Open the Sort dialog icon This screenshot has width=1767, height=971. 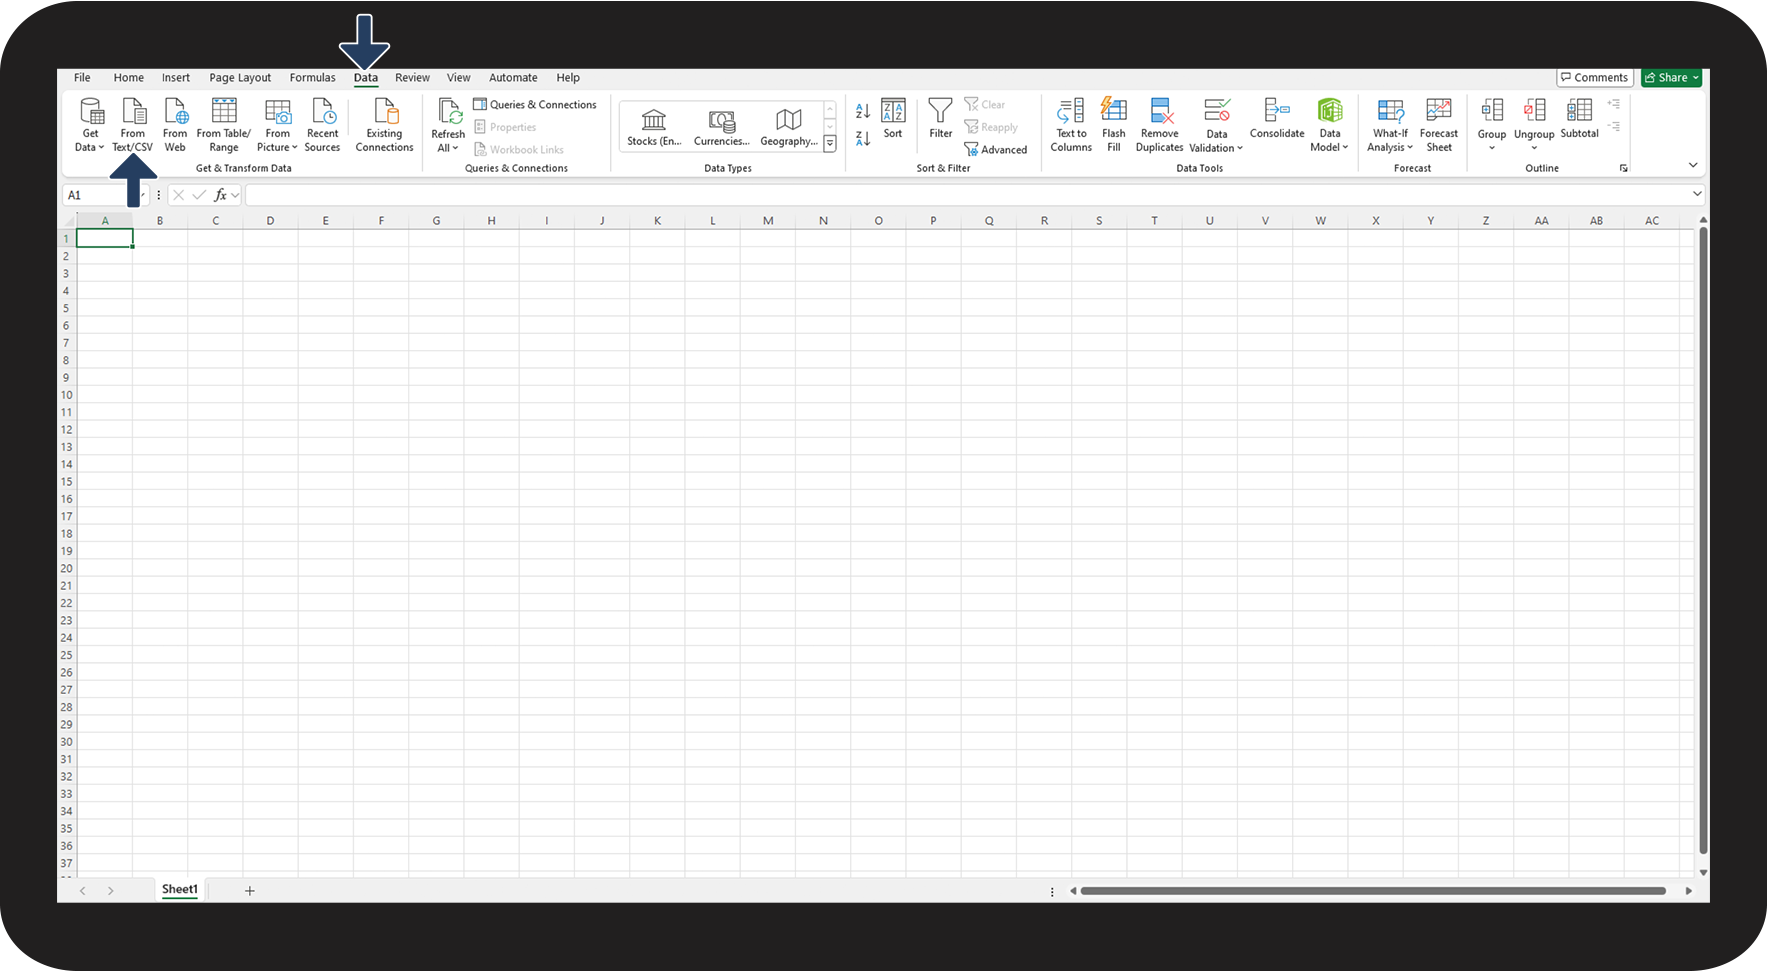pyautogui.click(x=893, y=112)
